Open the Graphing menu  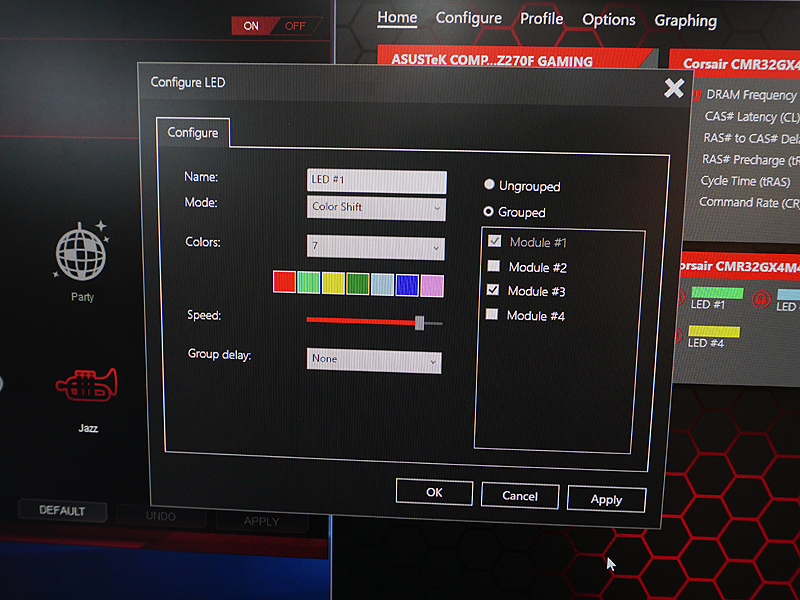tap(685, 21)
